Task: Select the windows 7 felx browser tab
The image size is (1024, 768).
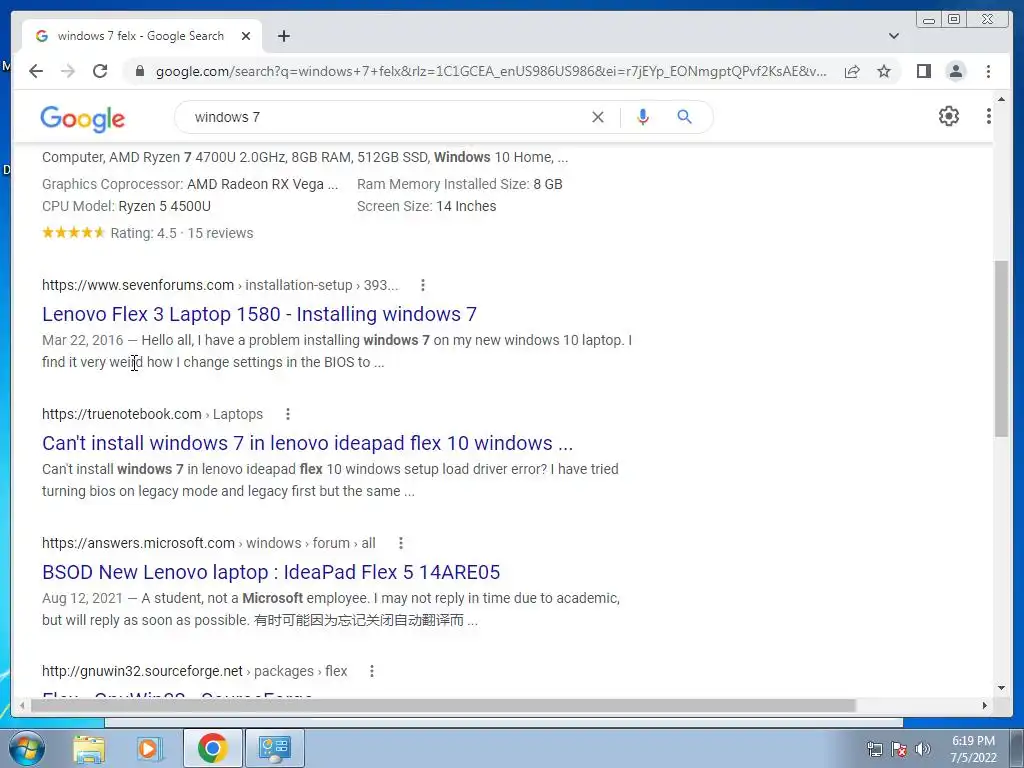Action: pyautogui.click(x=141, y=36)
